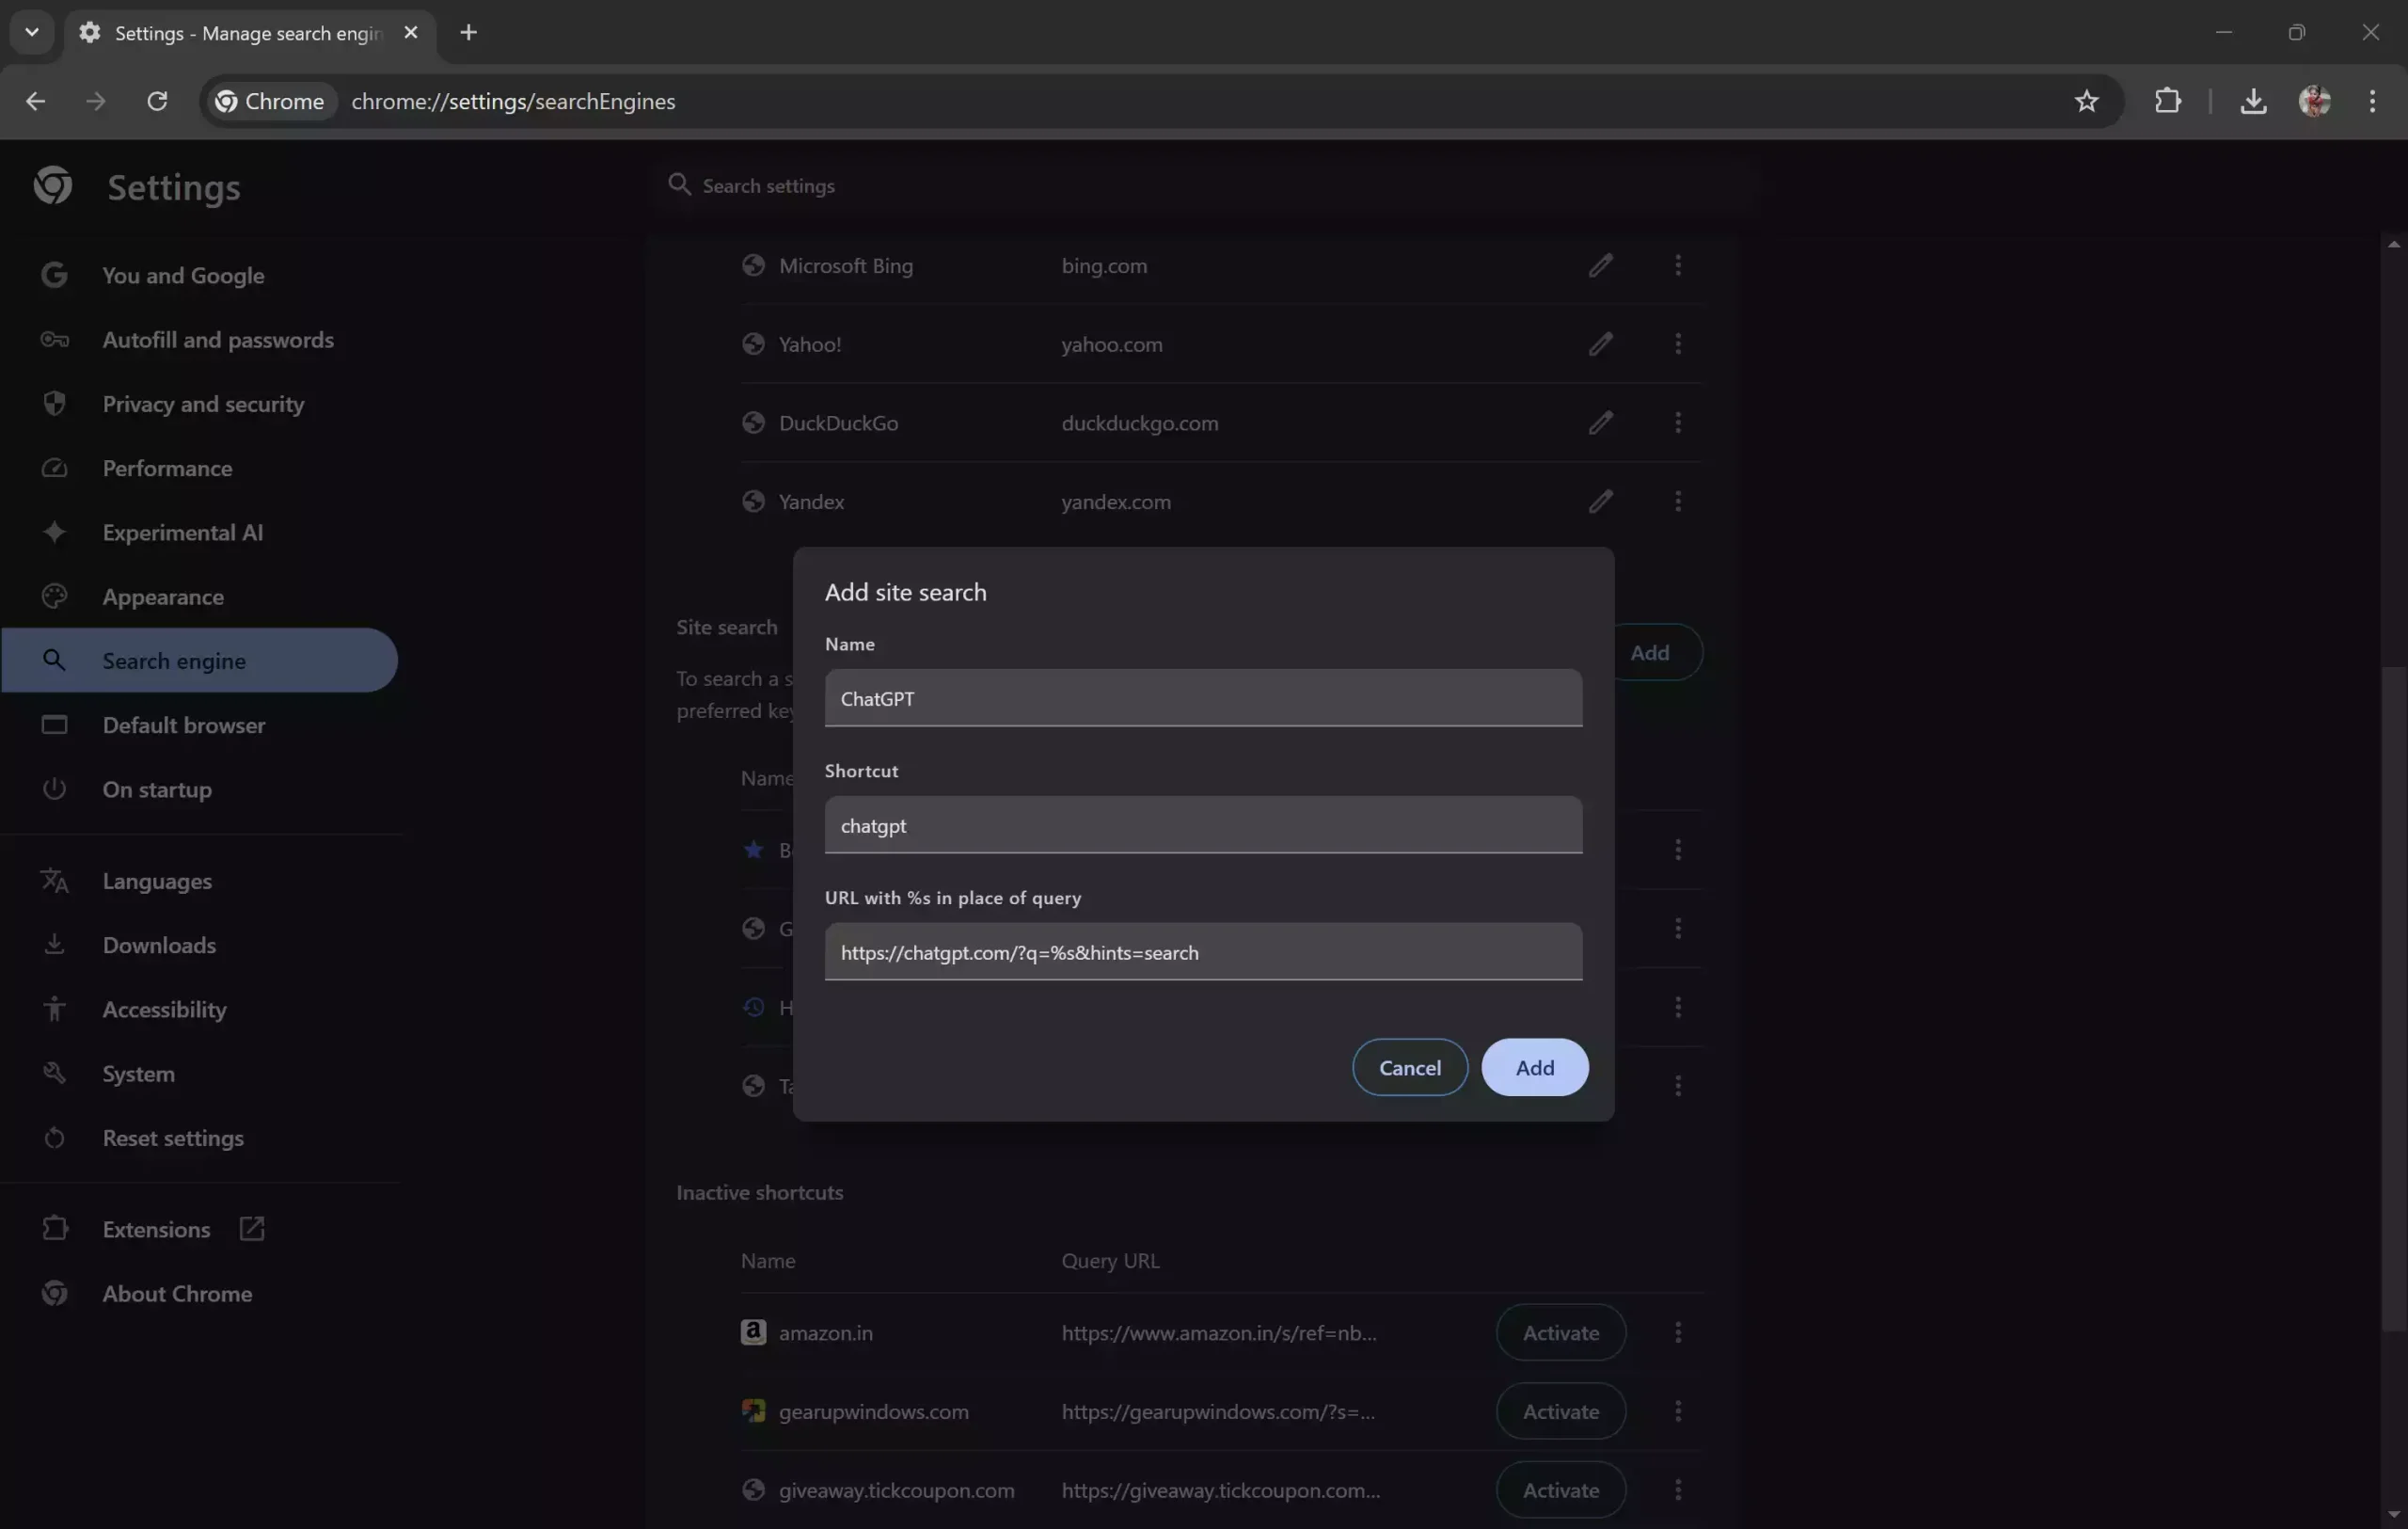Click the address bar URL

point(513,101)
